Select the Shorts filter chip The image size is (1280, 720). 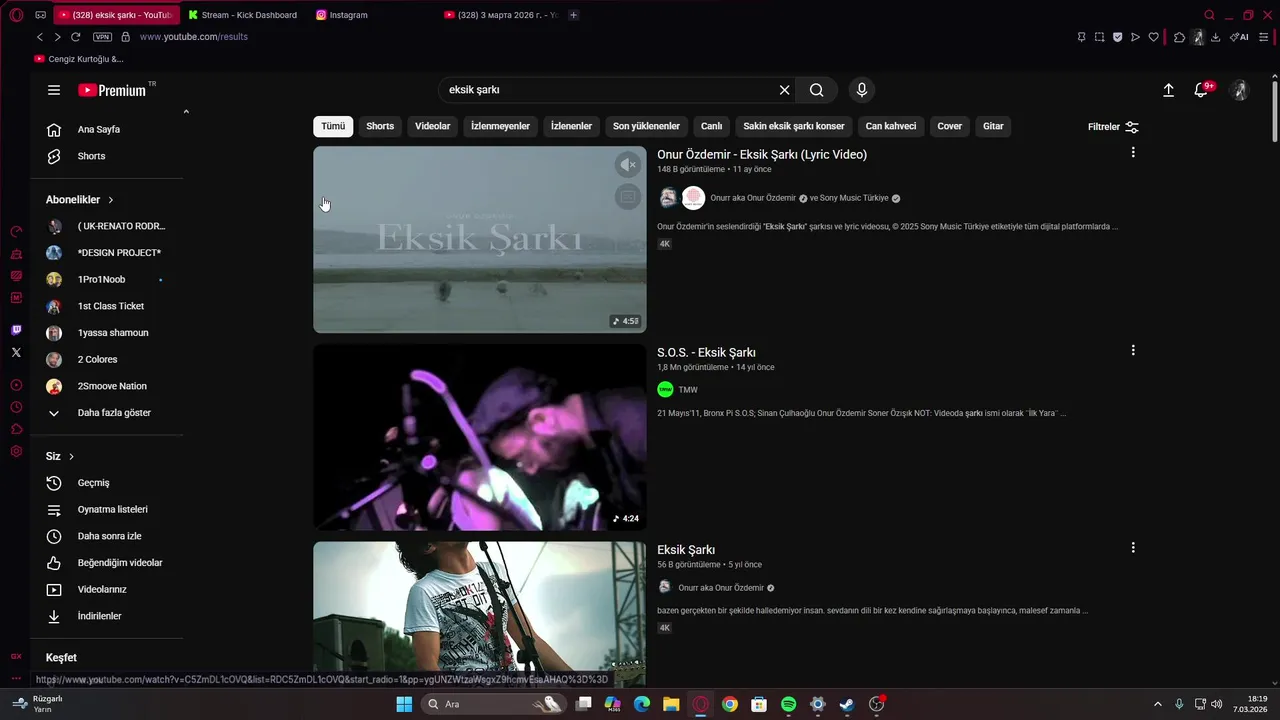tap(380, 126)
